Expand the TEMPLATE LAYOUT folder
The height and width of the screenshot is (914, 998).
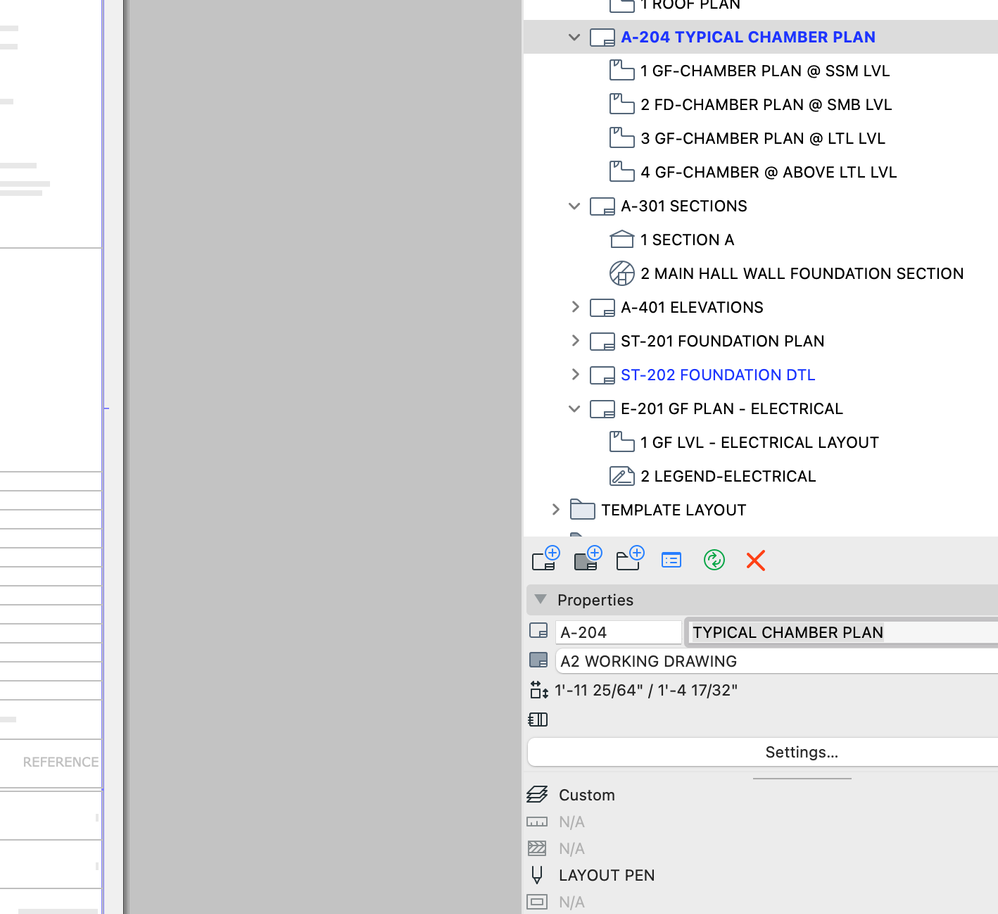click(x=556, y=510)
